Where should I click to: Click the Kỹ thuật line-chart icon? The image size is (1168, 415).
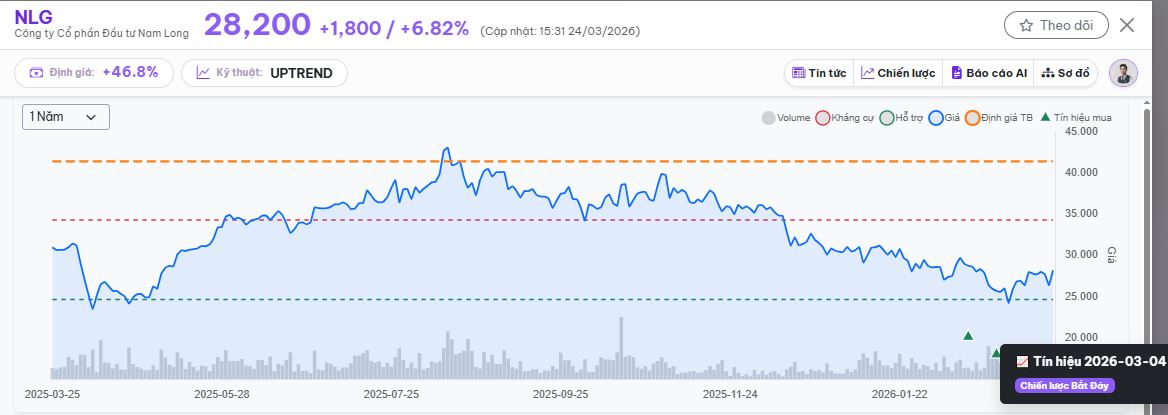tap(203, 72)
